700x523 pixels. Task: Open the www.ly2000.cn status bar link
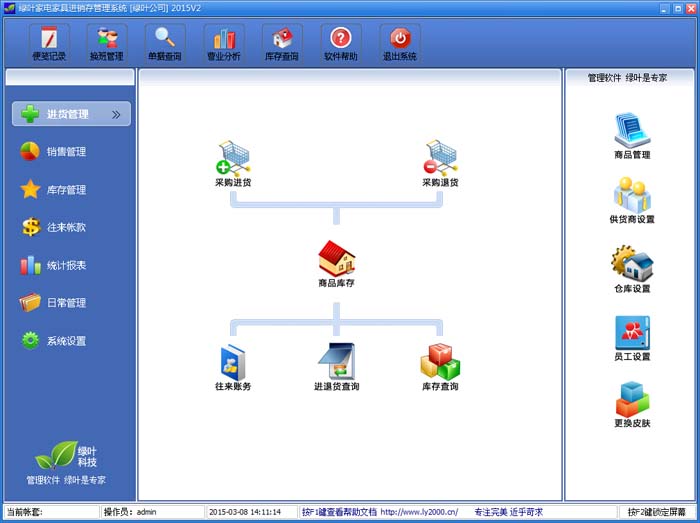pos(419,512)
